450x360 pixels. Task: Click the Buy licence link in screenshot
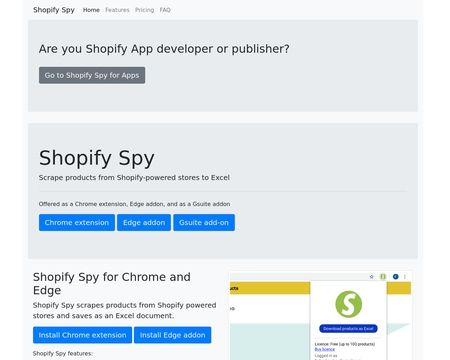tap(325, 349)
